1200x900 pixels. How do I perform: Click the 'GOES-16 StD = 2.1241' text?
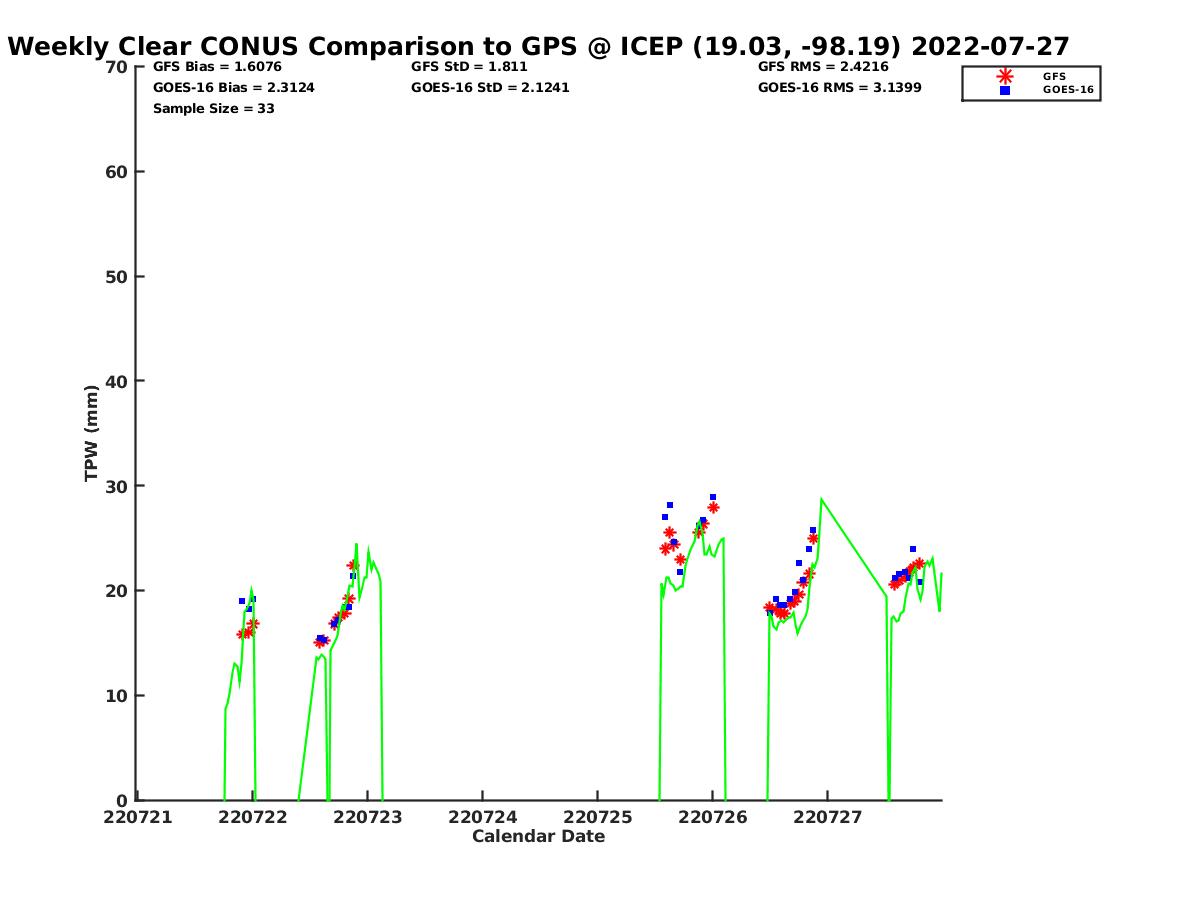490,88
